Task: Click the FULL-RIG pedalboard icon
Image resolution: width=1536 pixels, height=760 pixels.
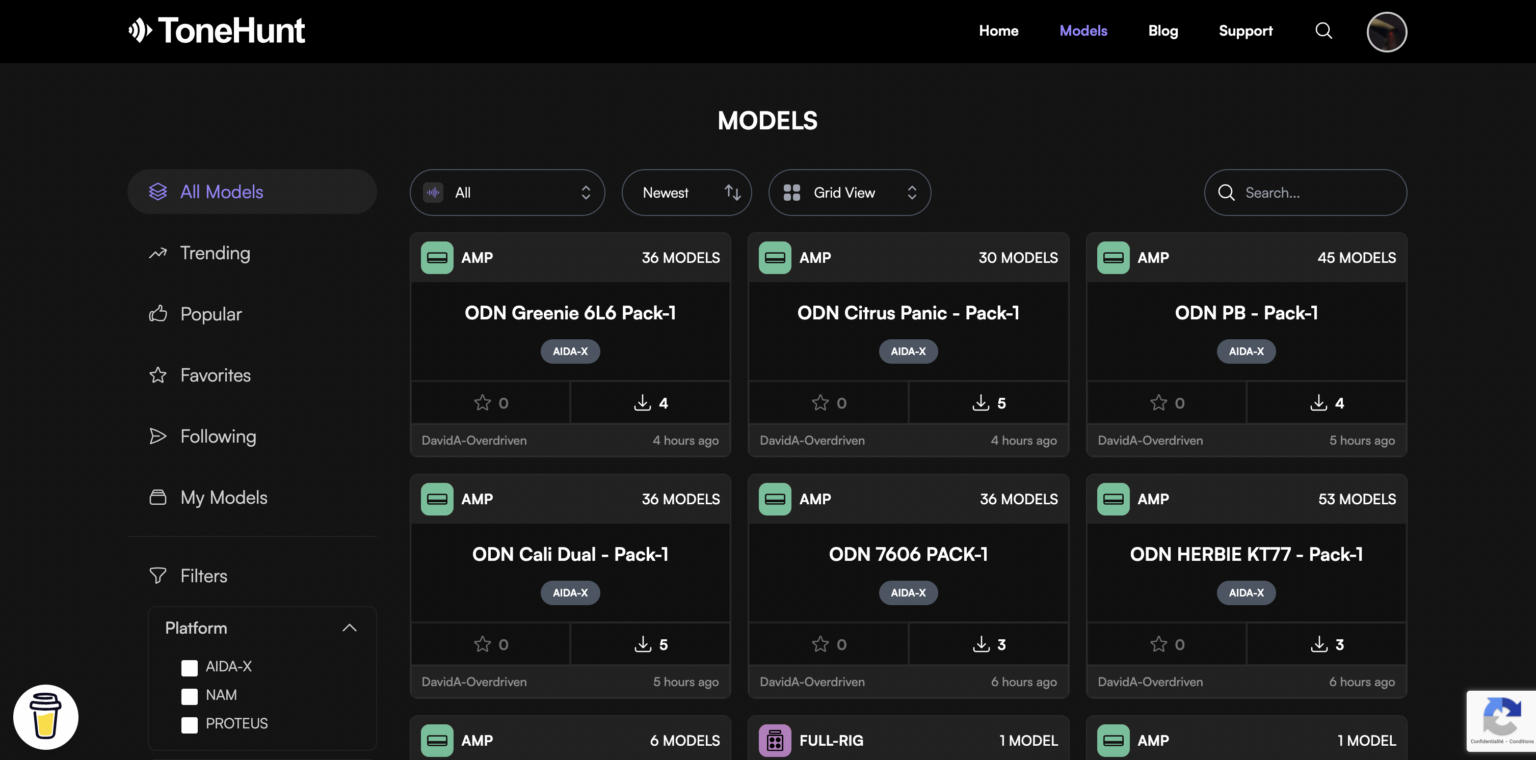Action: pyautogui.click(x=775, y=740)
